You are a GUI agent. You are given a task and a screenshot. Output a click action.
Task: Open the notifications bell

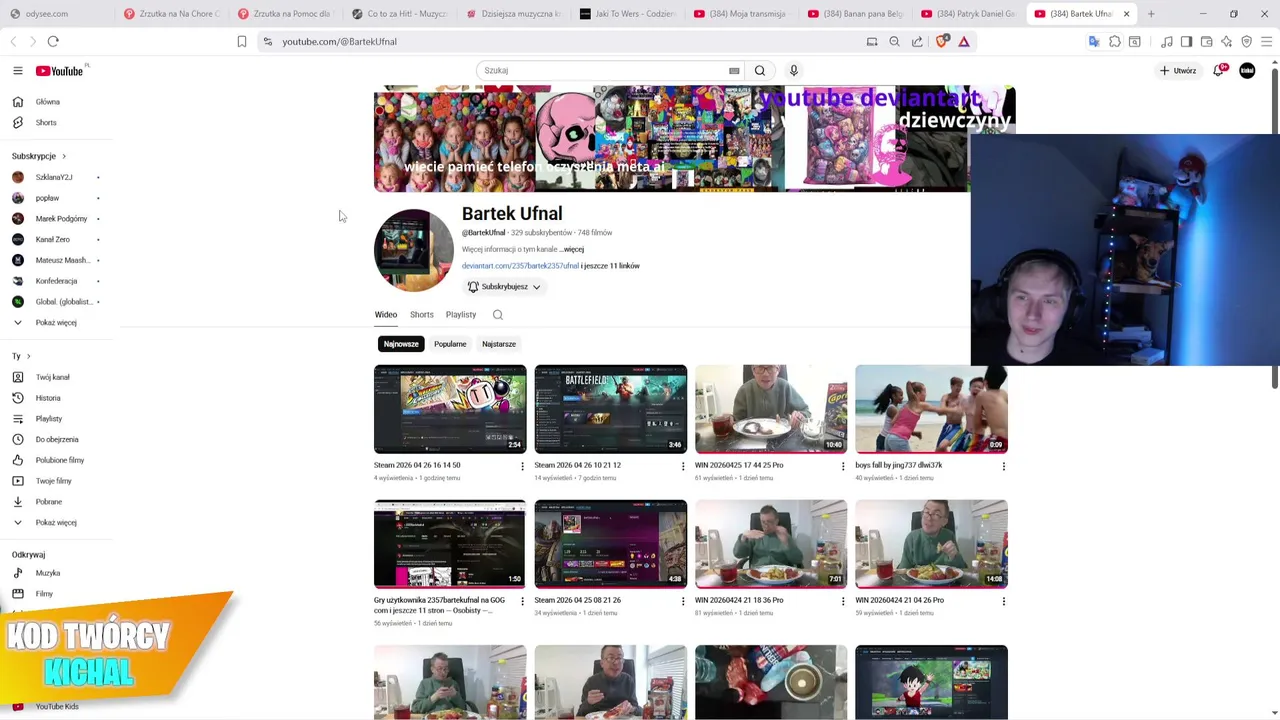(x=1218, y=70)
